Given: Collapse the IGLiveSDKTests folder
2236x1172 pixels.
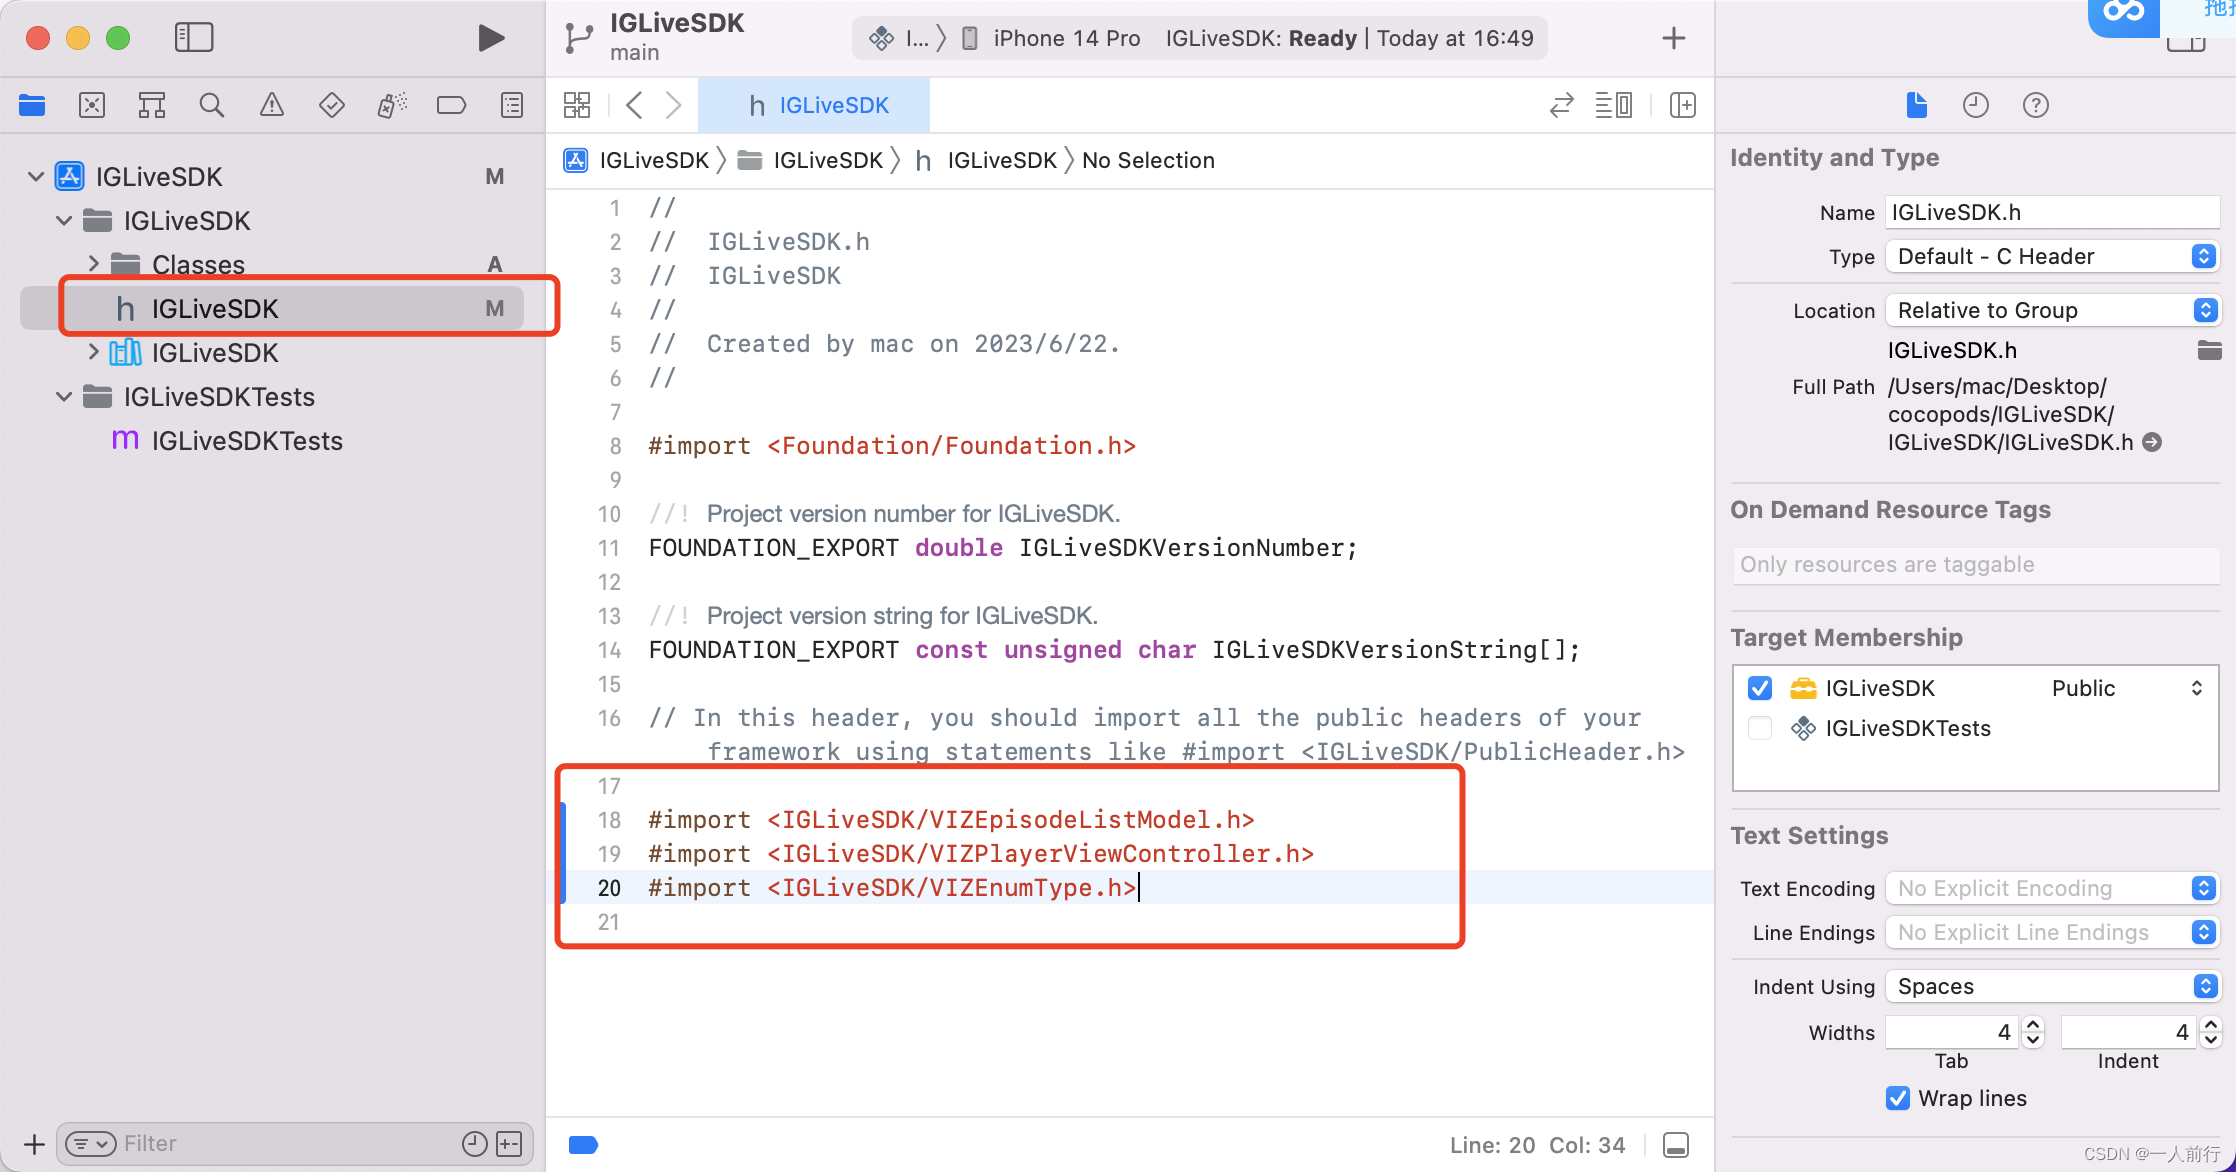Looking at the screenshot, I should [64, 397].
